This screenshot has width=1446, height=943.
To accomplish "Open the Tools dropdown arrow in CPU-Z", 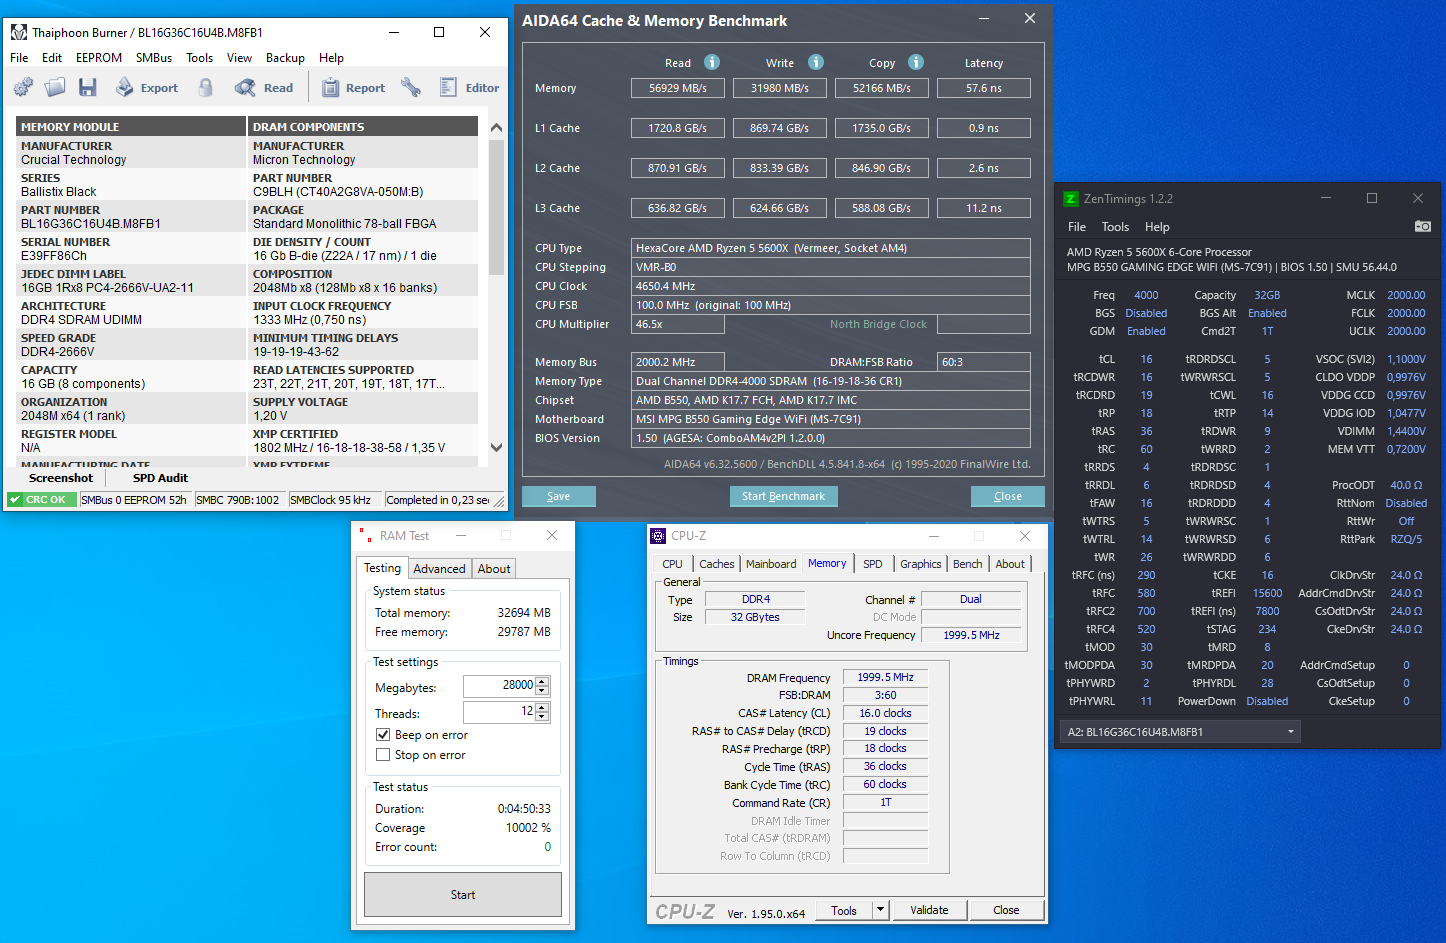I will [880, 910].
